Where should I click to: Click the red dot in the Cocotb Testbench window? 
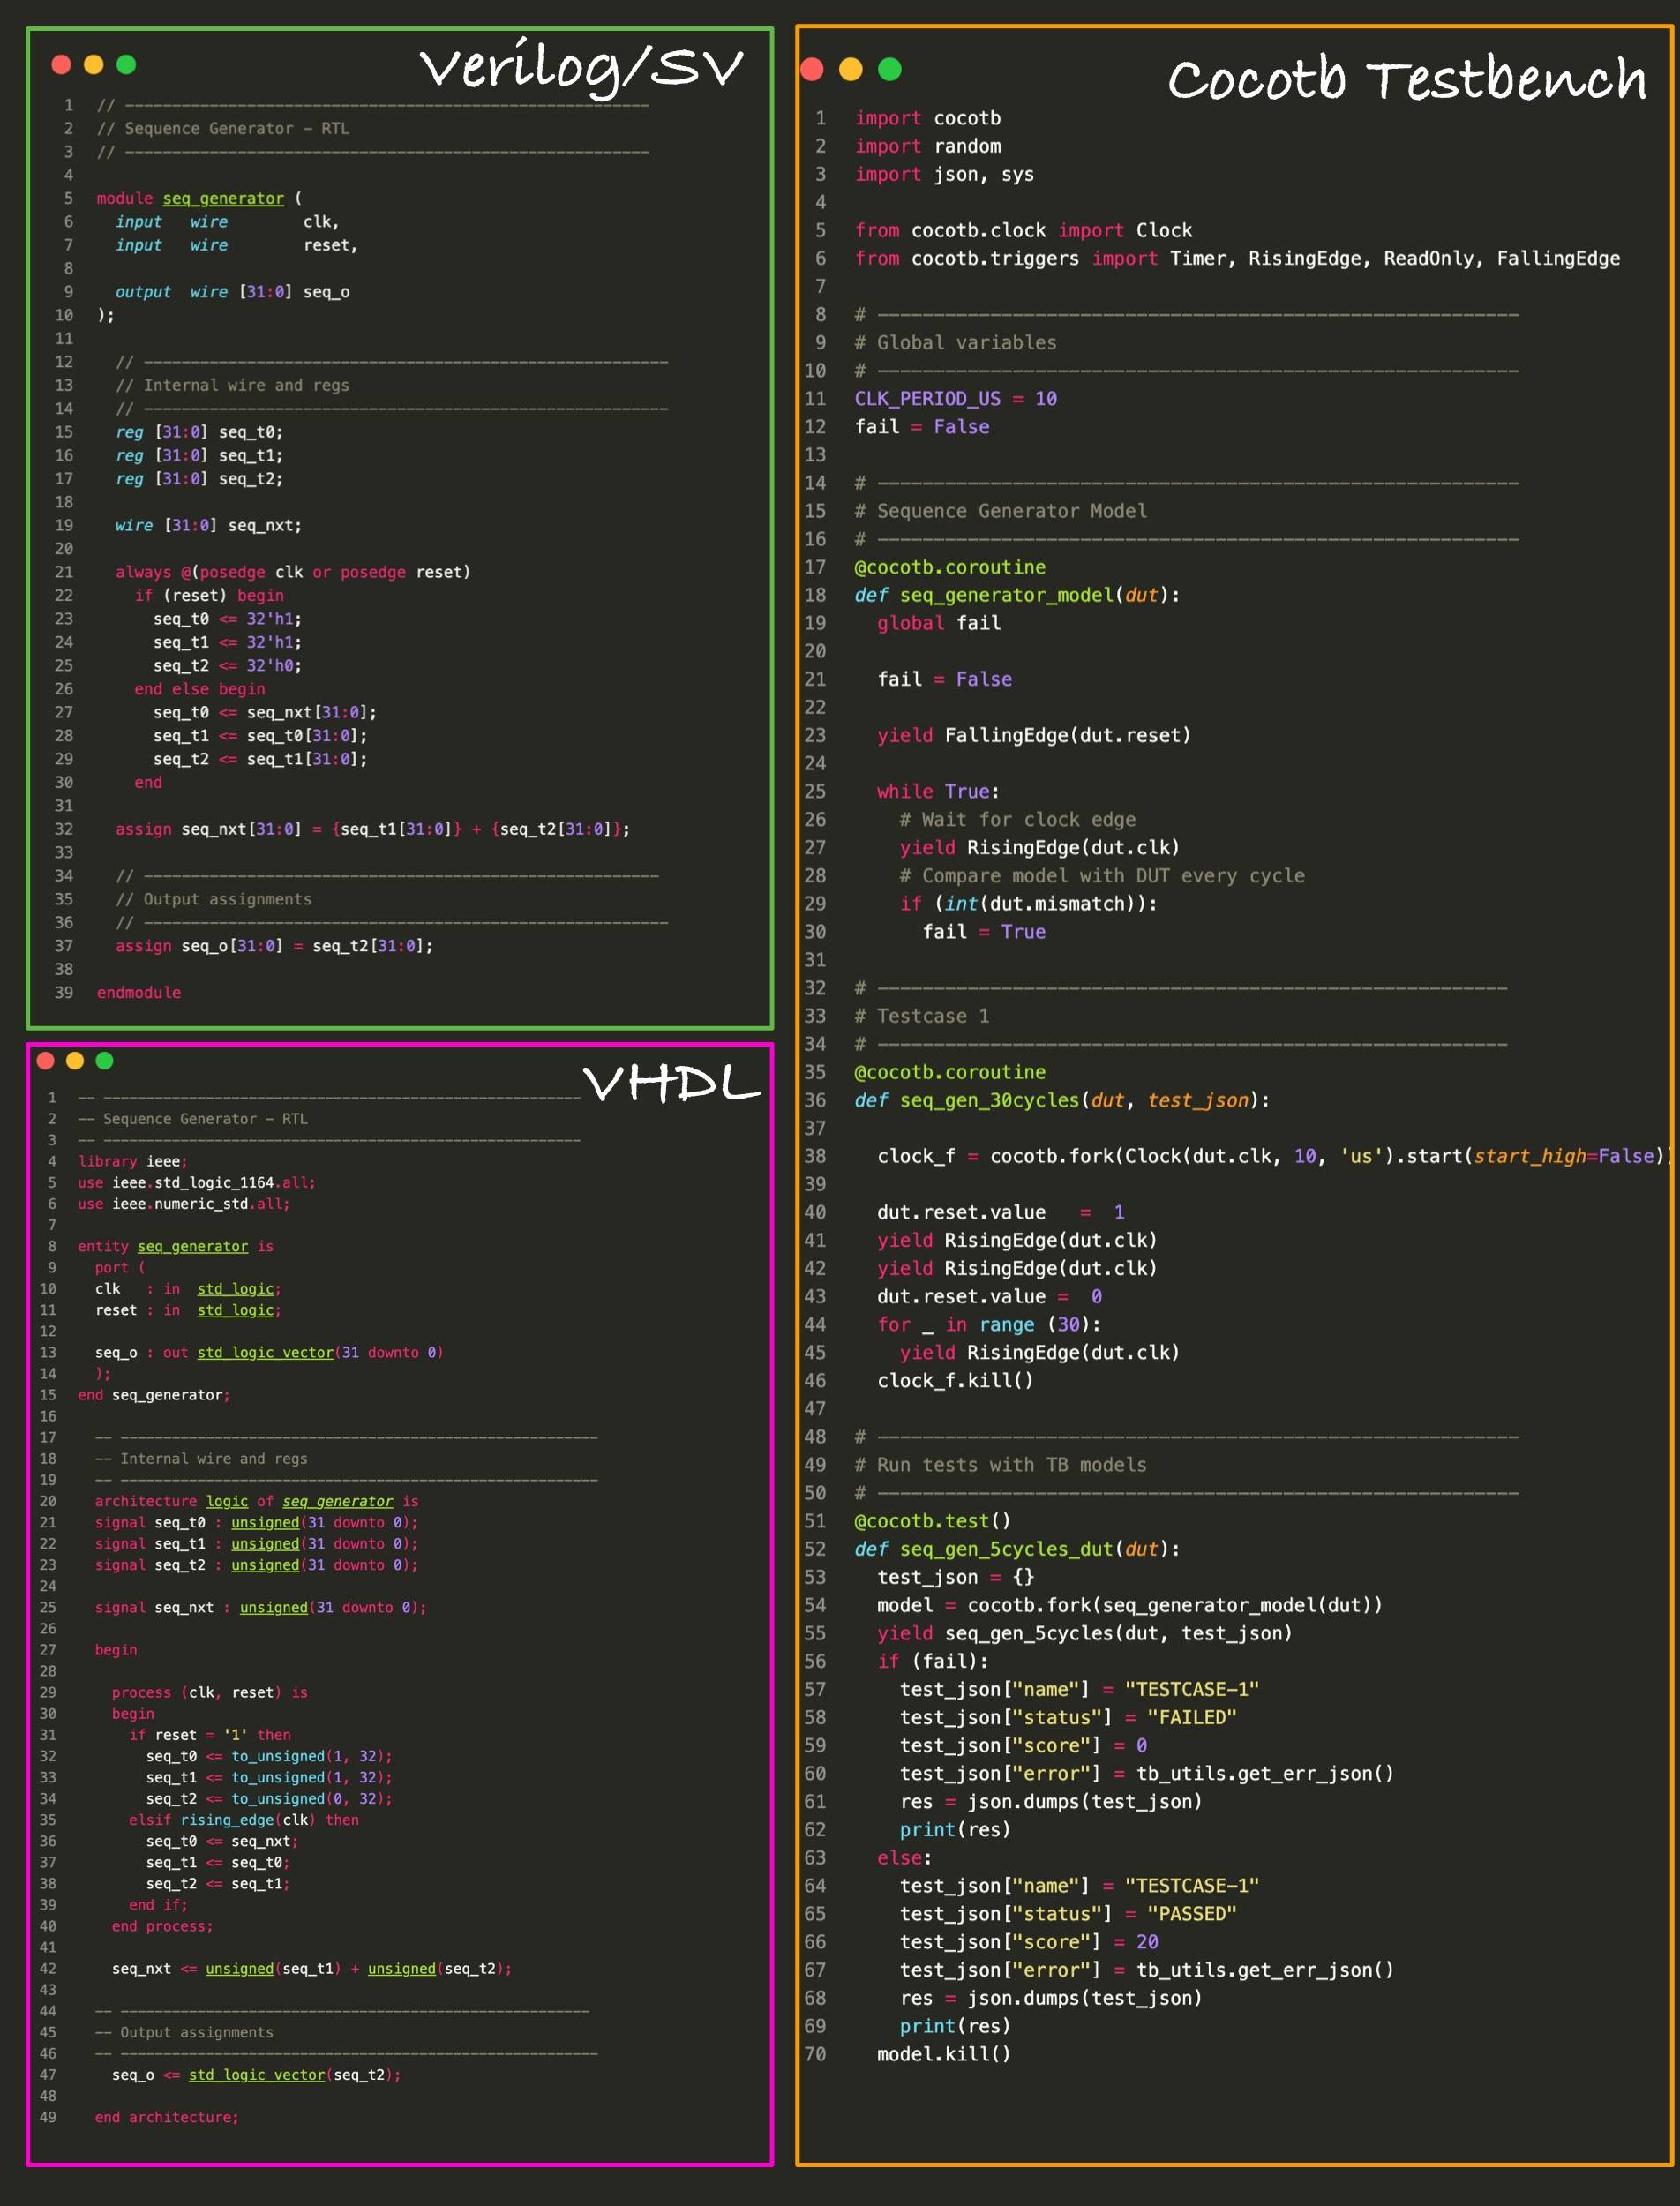pyautogui.click(x=812, y=69)
